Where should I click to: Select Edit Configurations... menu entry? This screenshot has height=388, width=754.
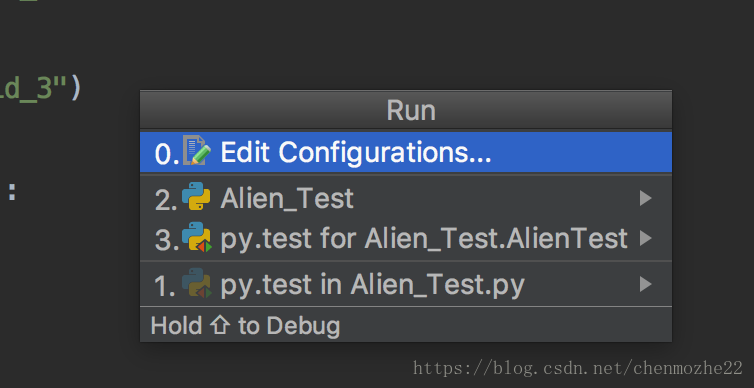point(406,152)
